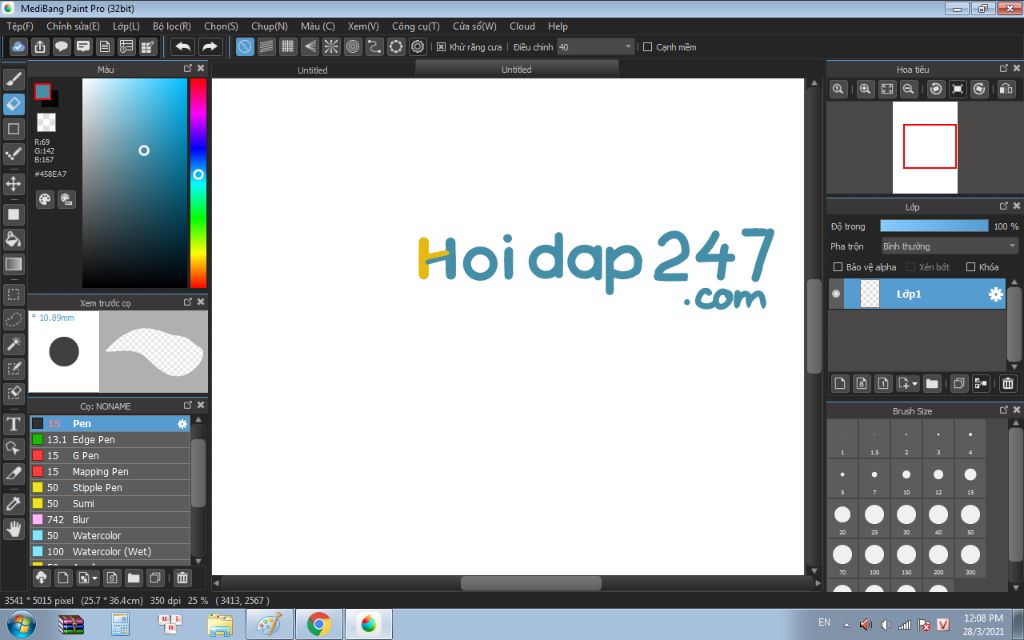Image resolution: width=1024 pixels, height=640 pixels.
Task: Add a new layer folder
Action: point(932,383)
